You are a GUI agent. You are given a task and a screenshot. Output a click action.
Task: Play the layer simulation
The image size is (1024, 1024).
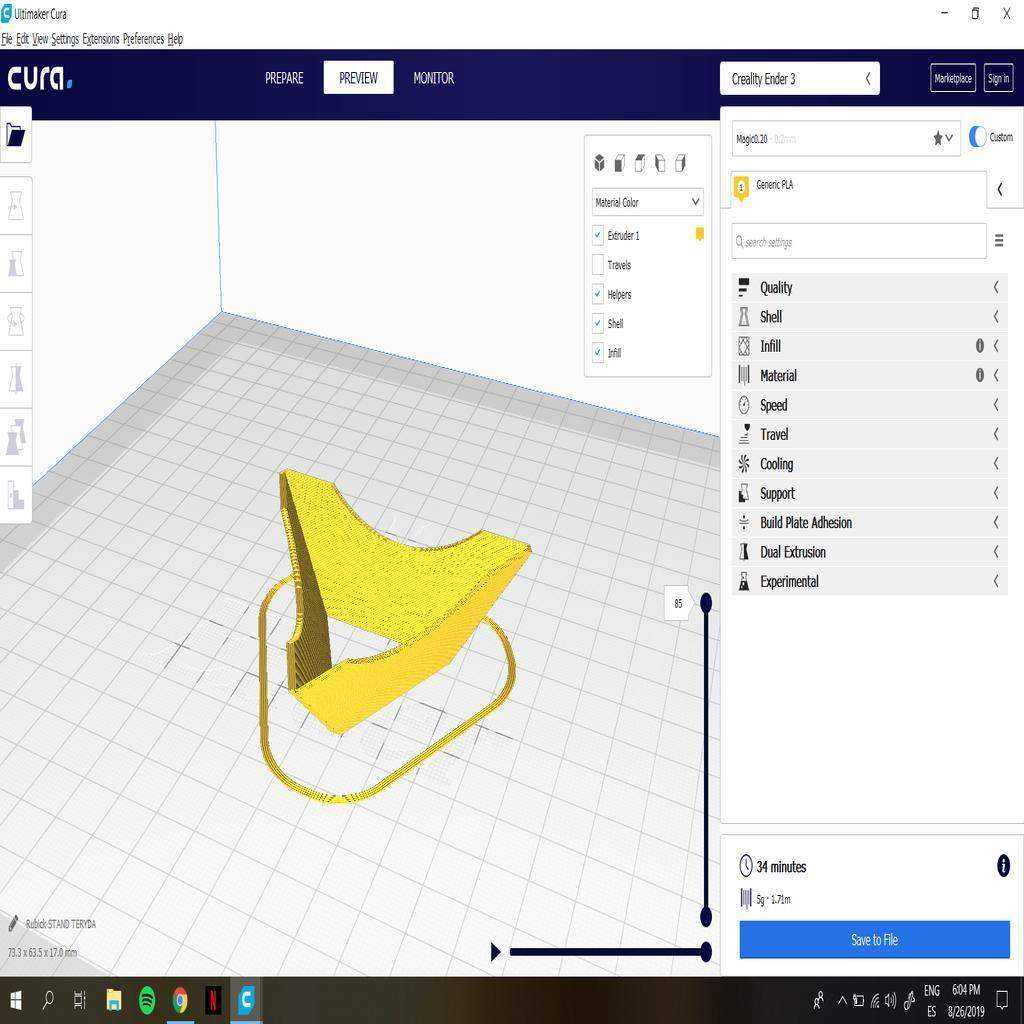(x=496, y=952)
